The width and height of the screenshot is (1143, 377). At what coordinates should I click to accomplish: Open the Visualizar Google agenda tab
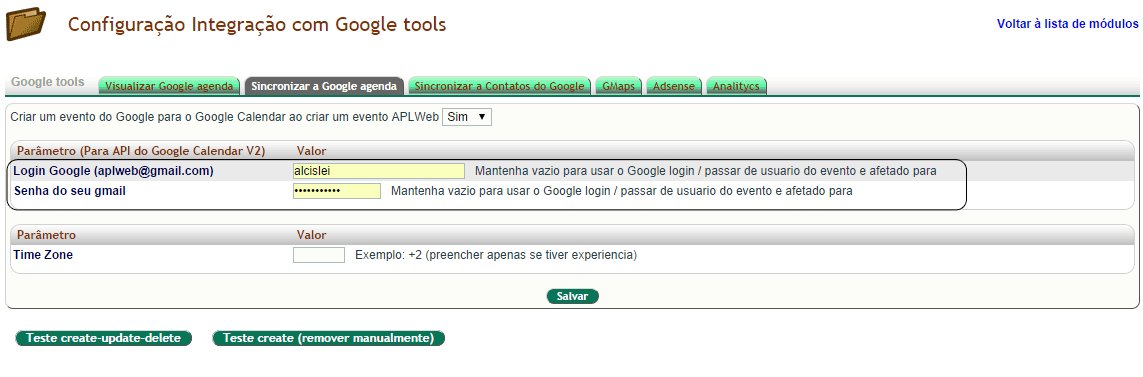click(169, 86)
